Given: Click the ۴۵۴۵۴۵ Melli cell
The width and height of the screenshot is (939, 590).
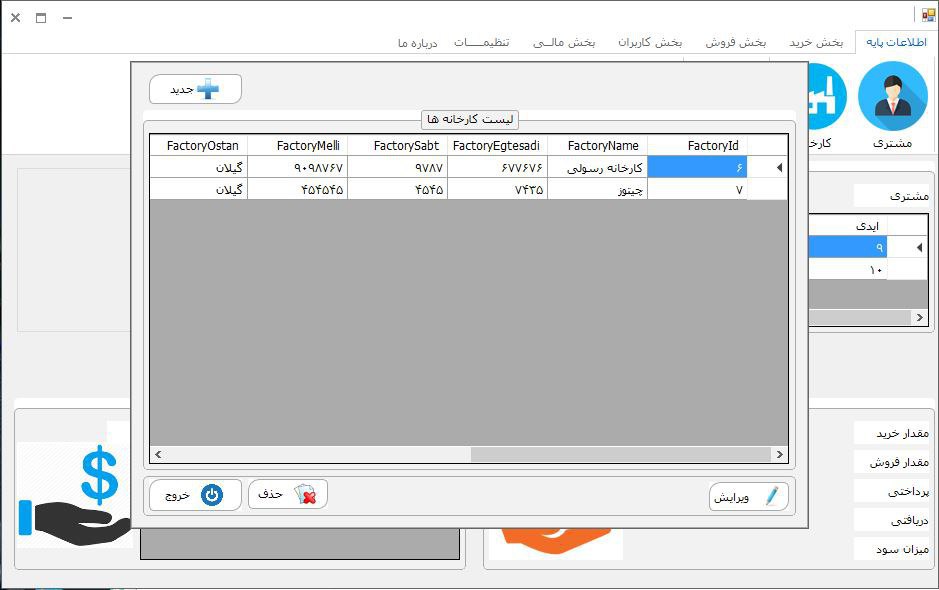Looking at the screenshot, I should point(297,189).
